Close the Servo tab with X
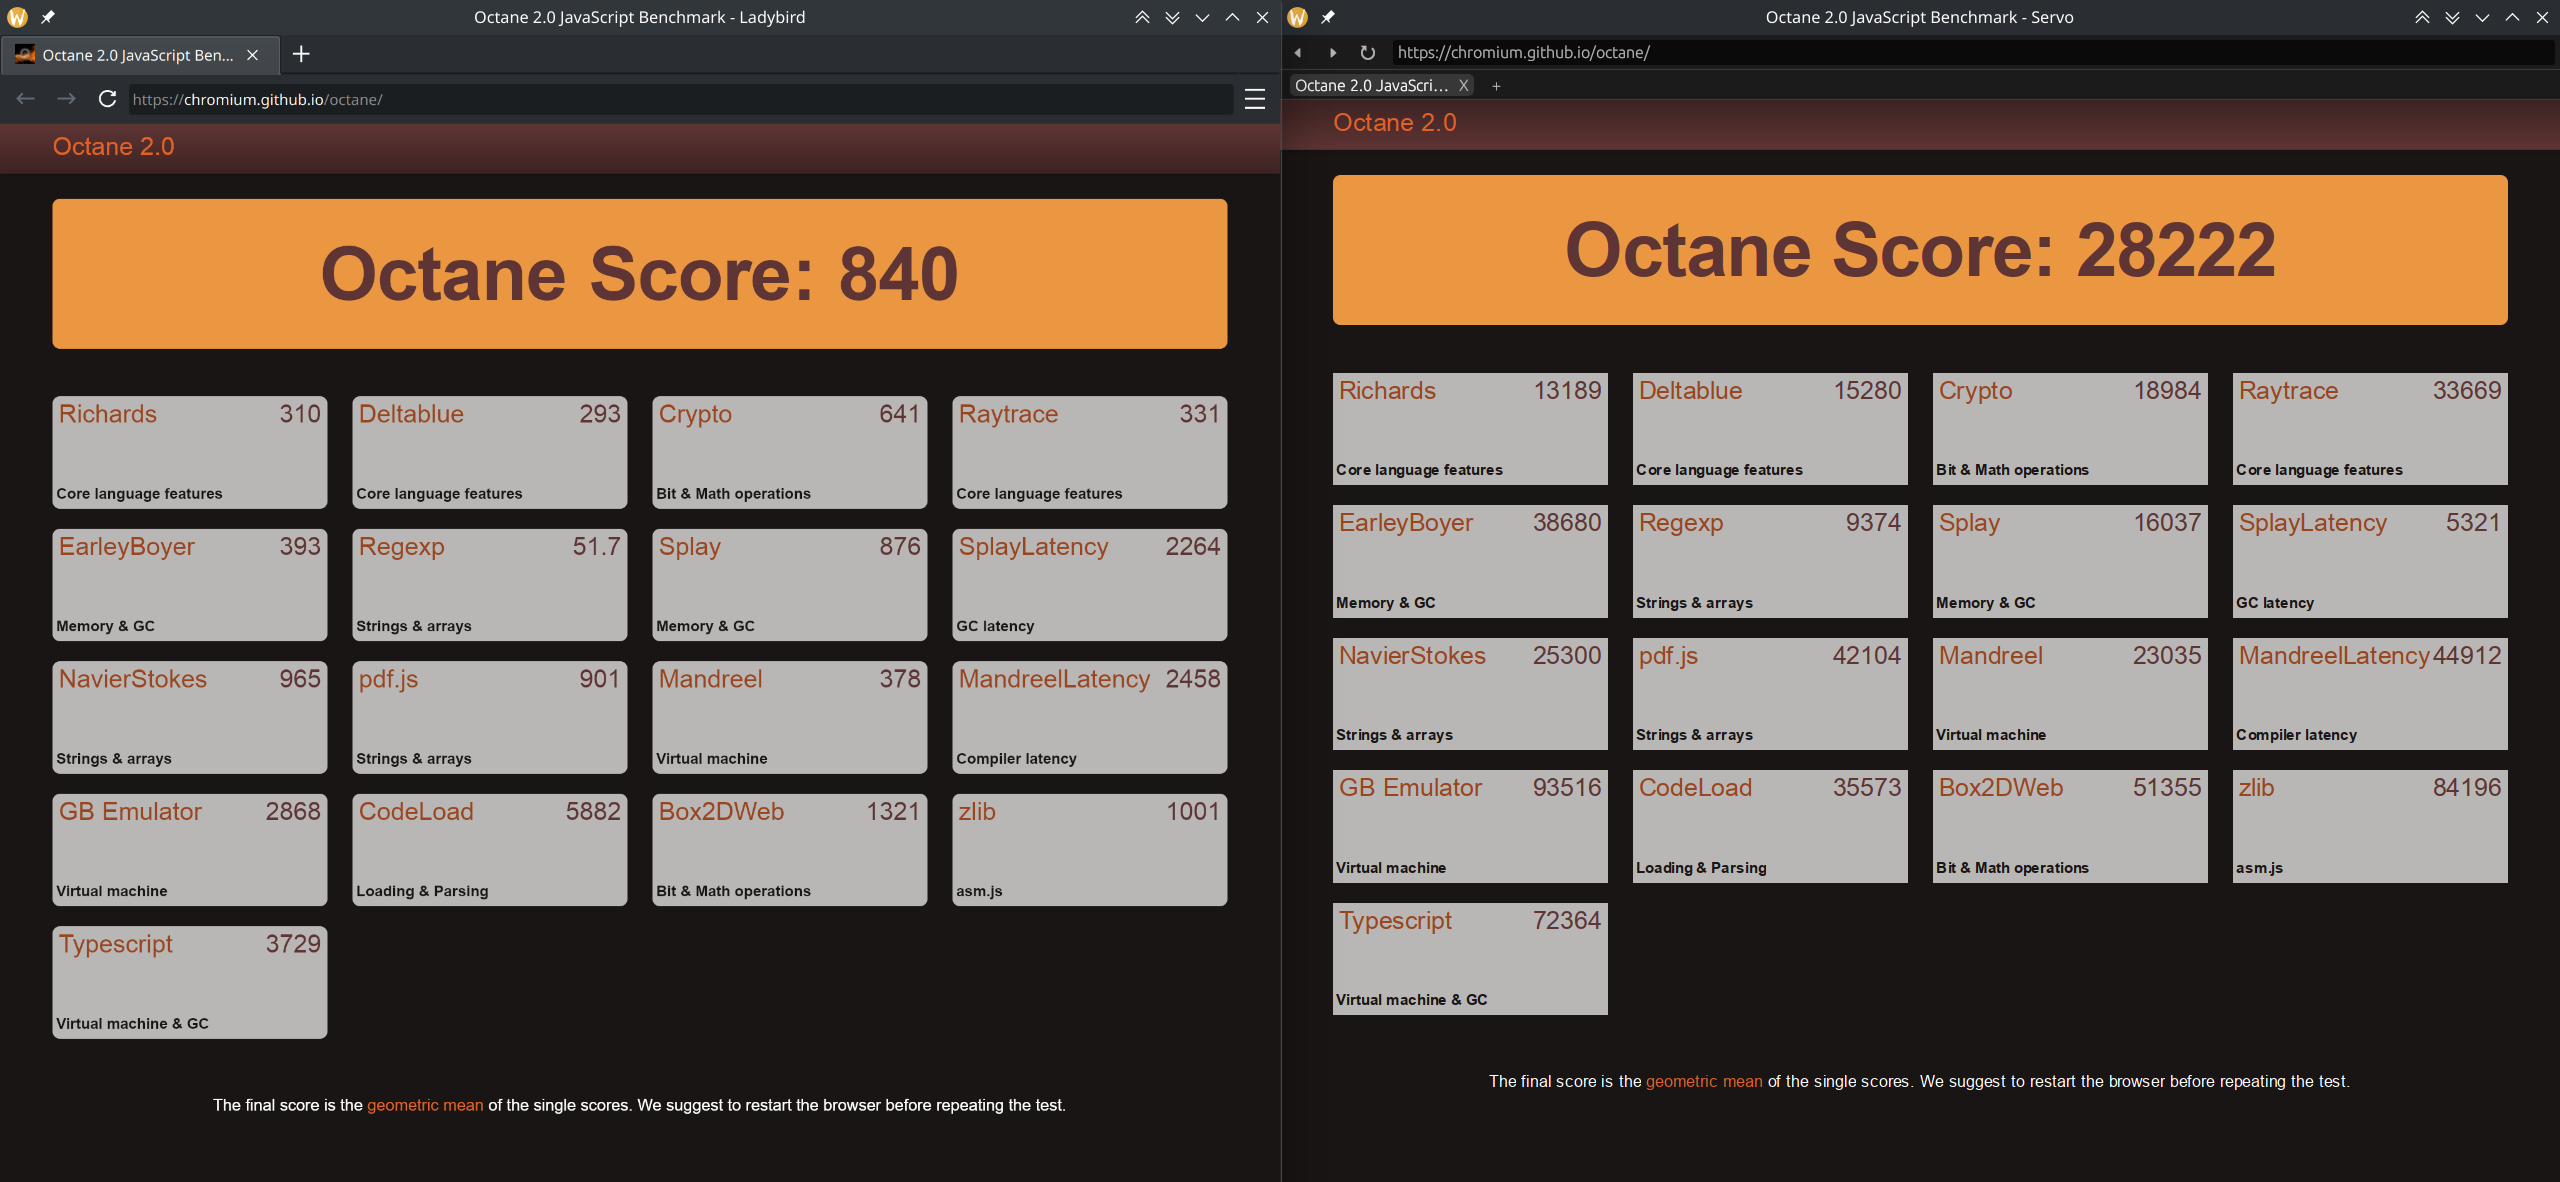This screenshot has height=1182, width=2560. click(1463, 85)
